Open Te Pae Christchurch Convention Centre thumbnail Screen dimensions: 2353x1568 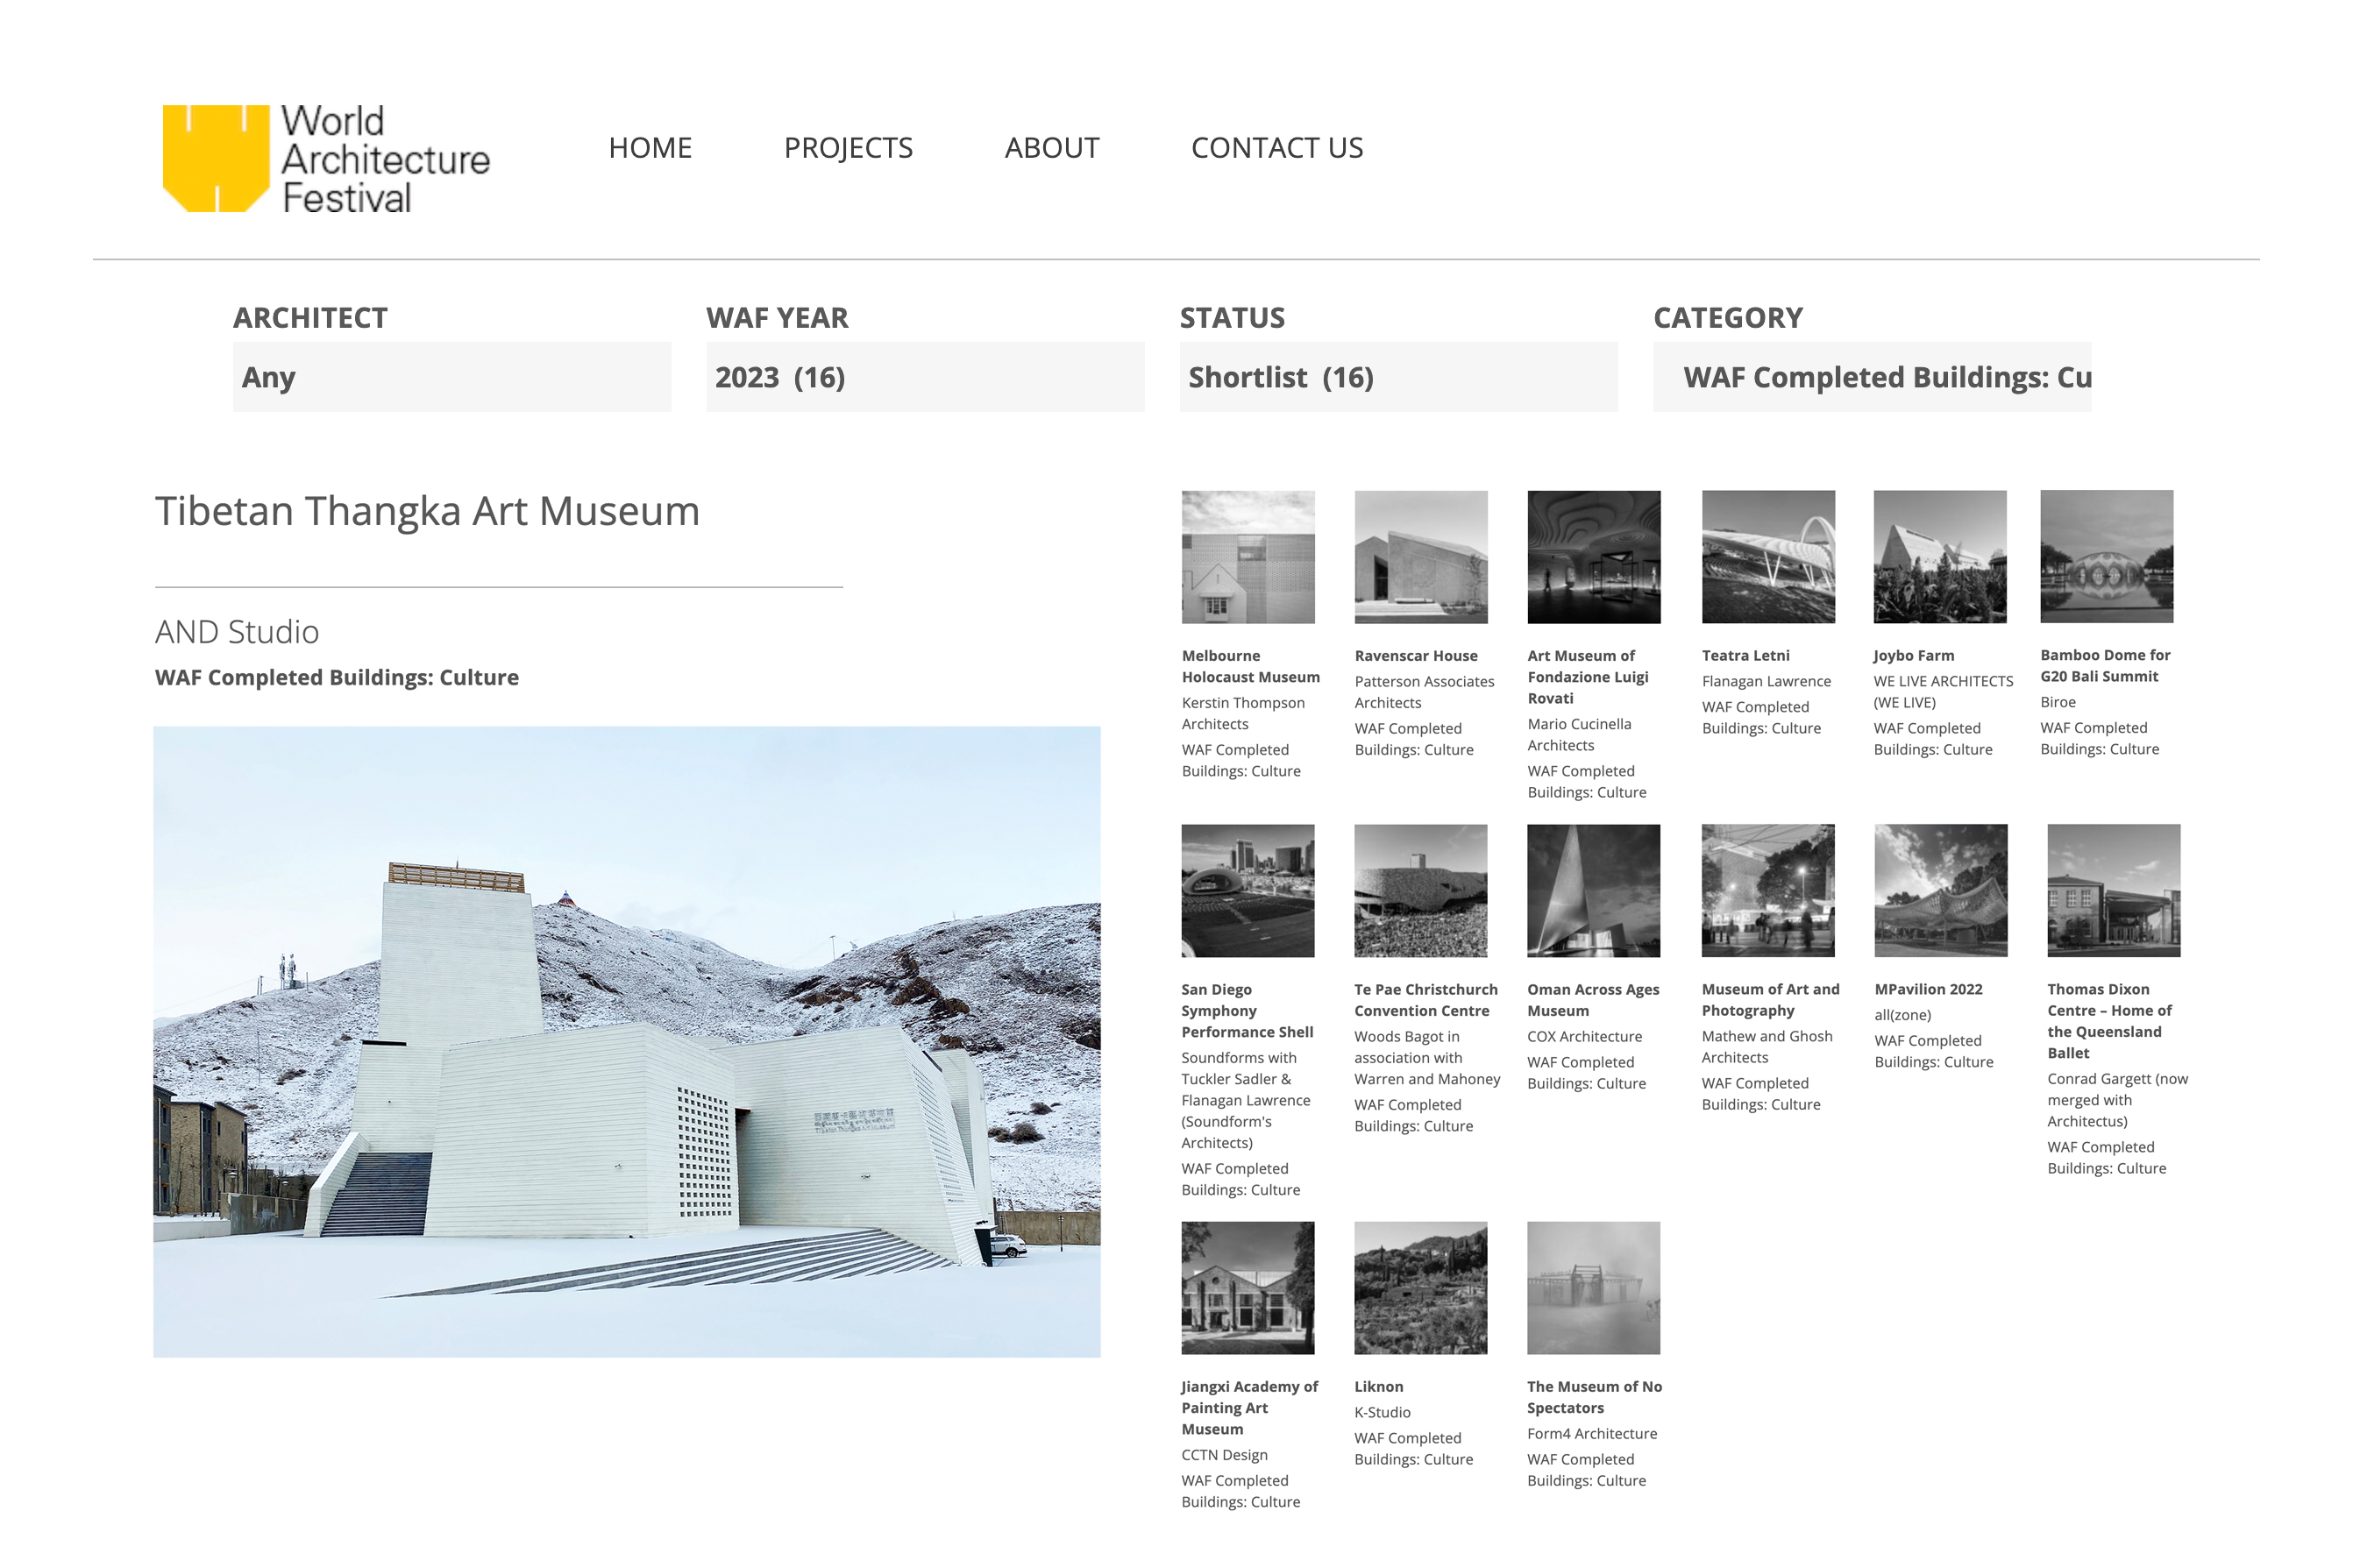[1421, 891]
